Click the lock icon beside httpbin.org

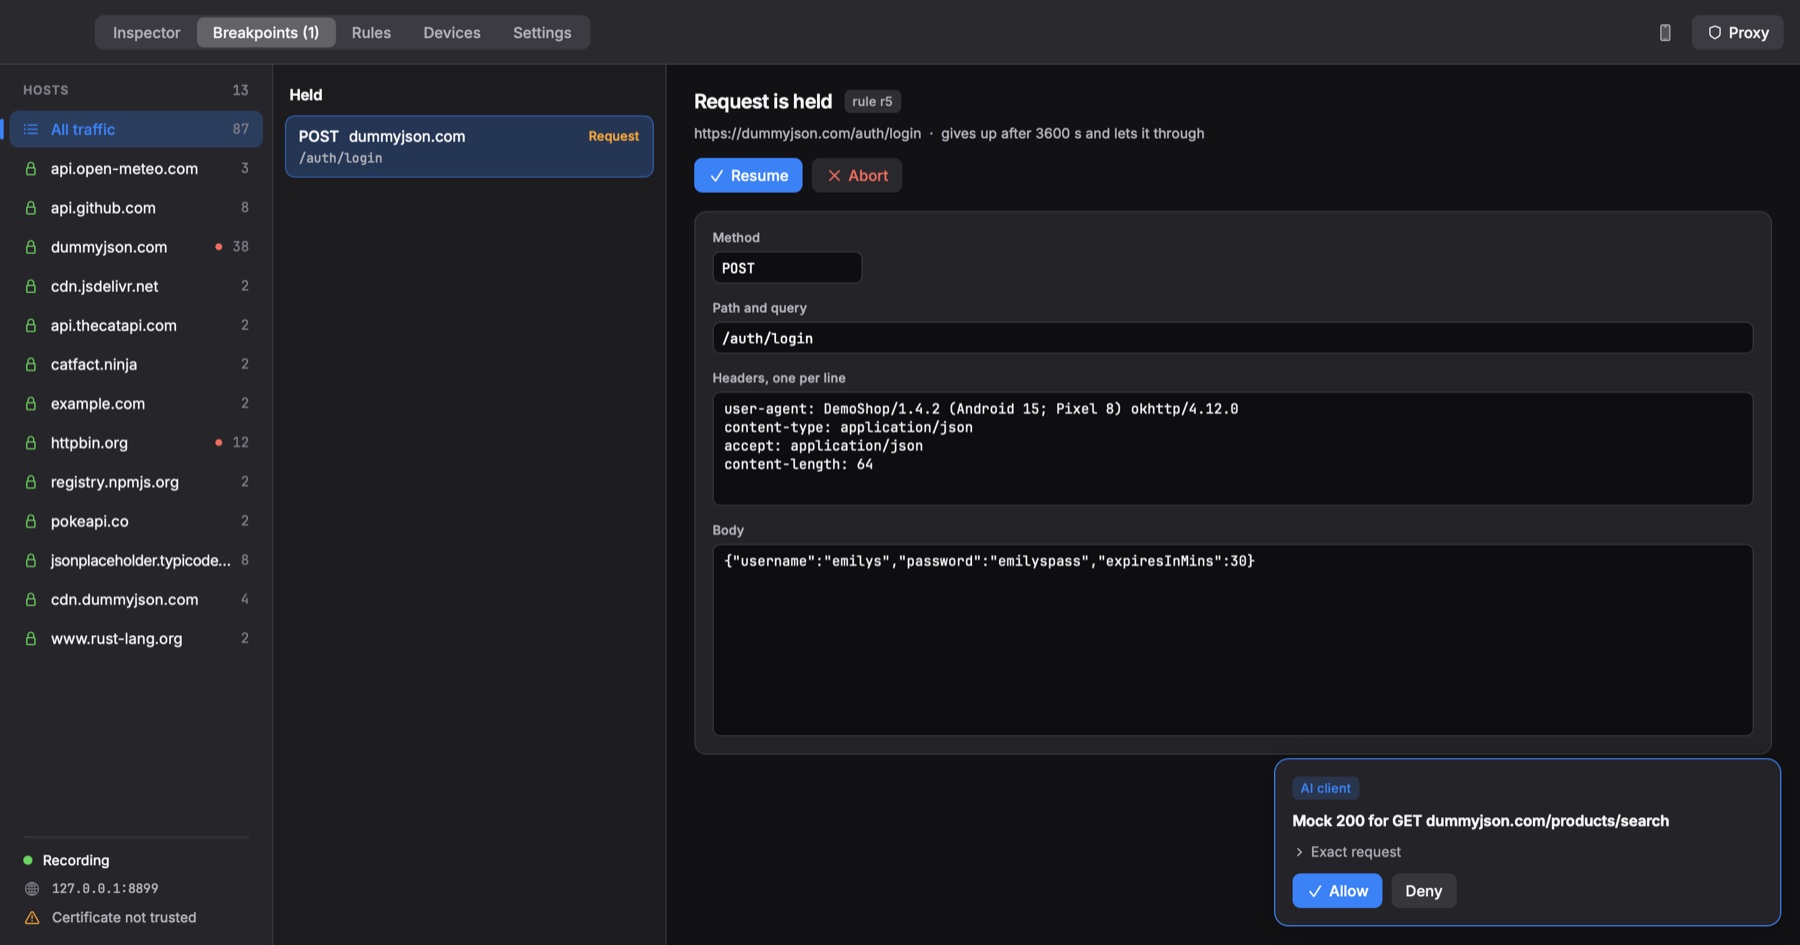coord(31,443)
